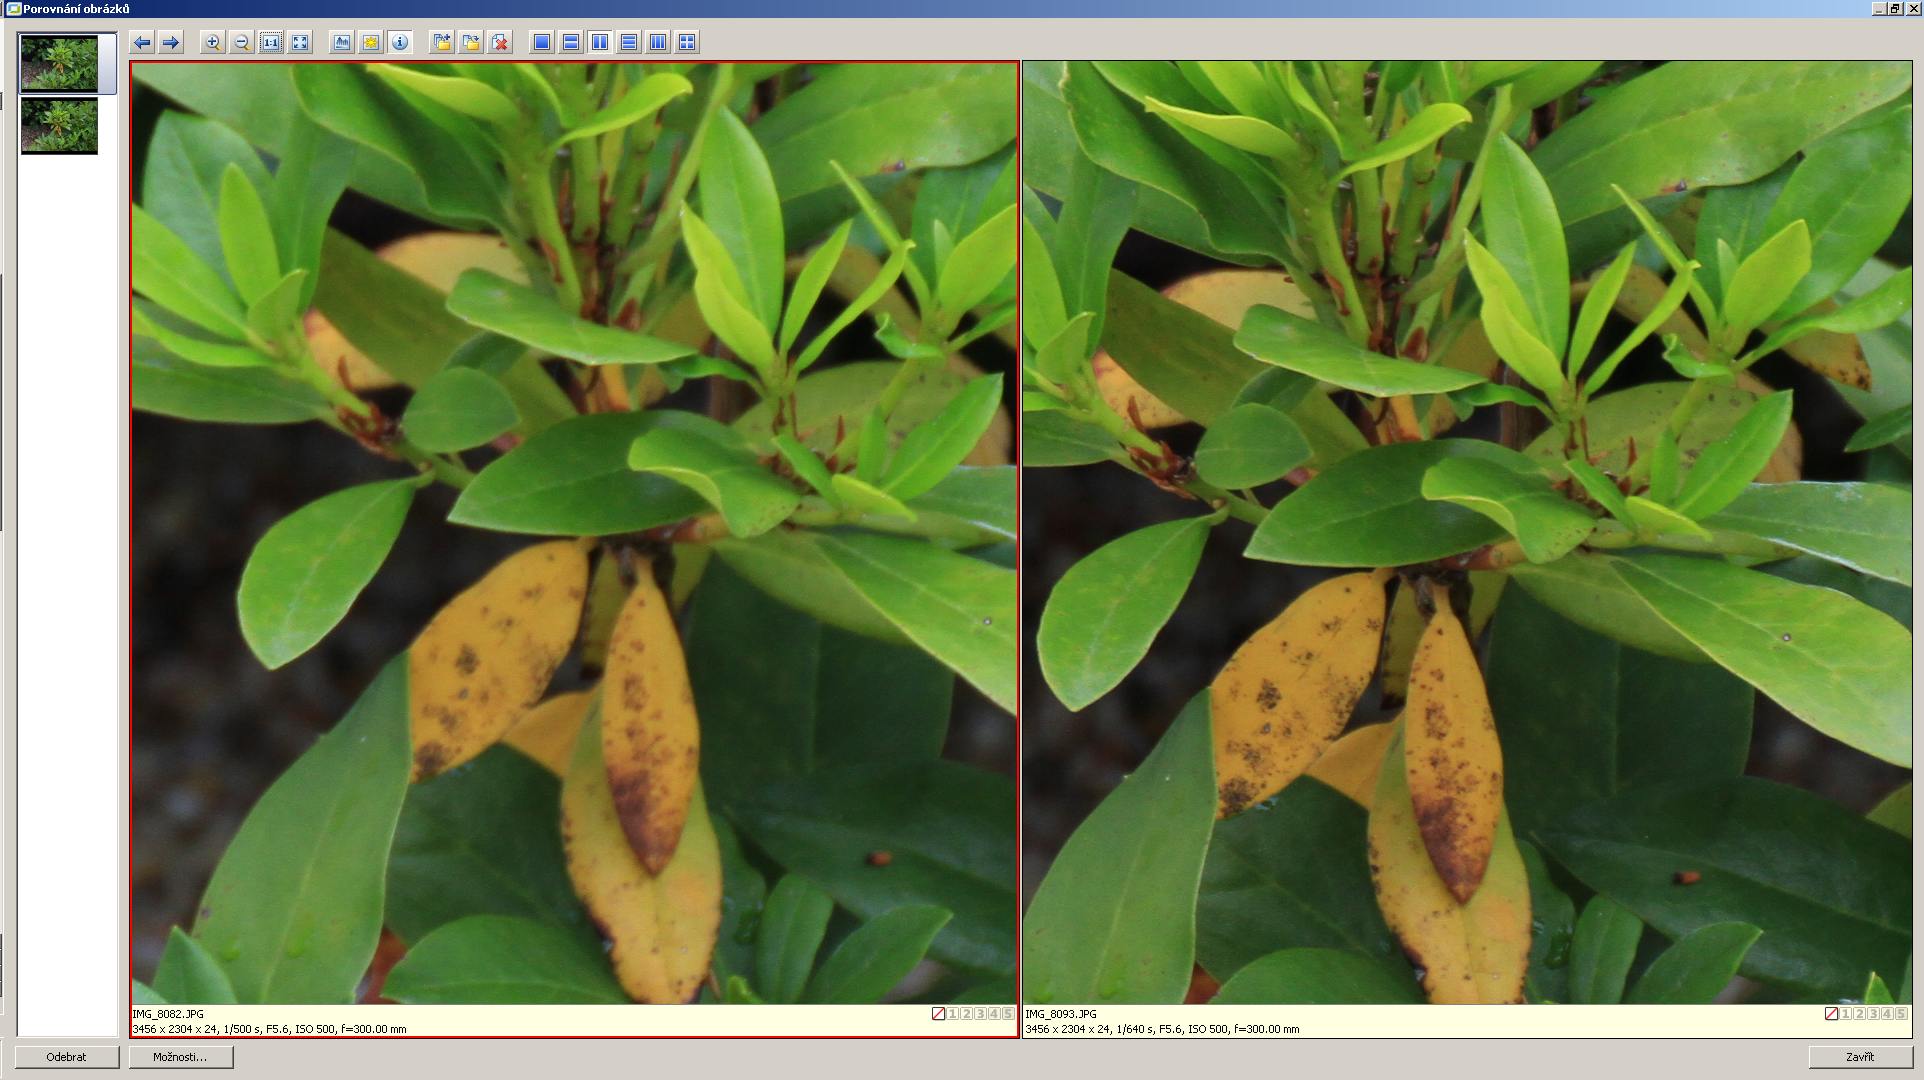Open the Možnosti... options button

point(180,1057)
